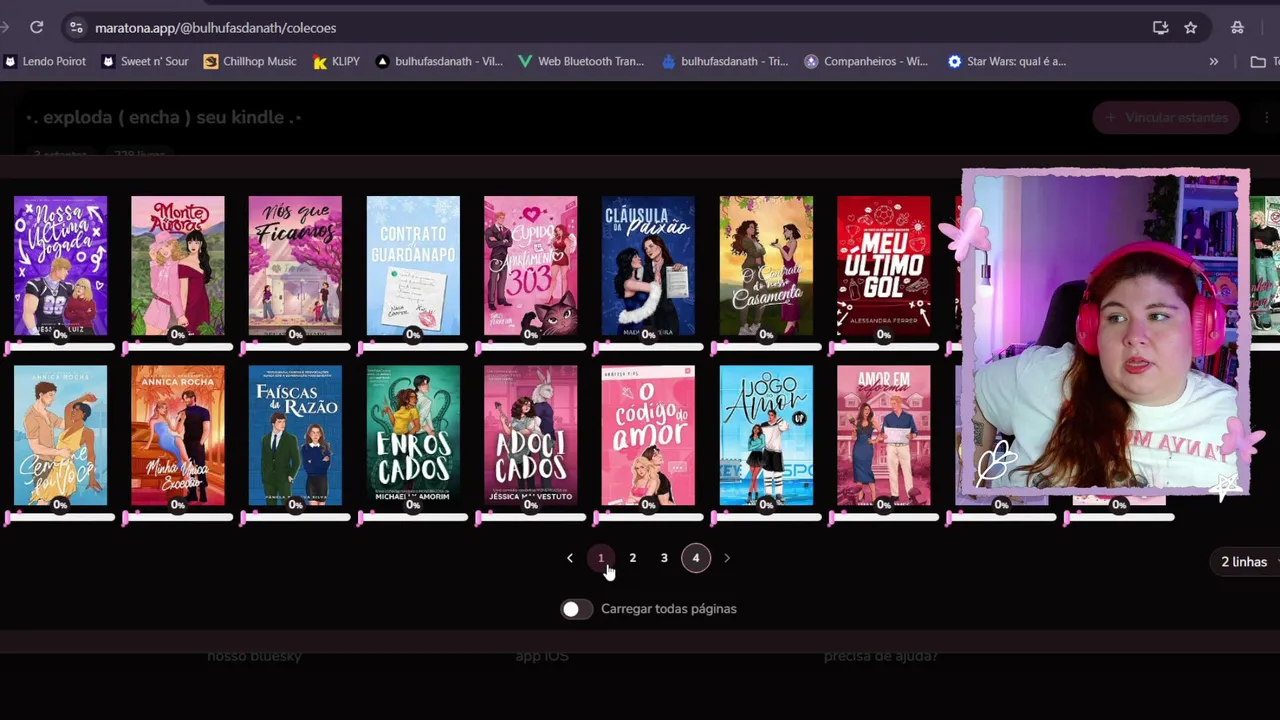Open the O Código do Amor book cover
Viewport: 1280px width, 720px height.
point(648,435)
